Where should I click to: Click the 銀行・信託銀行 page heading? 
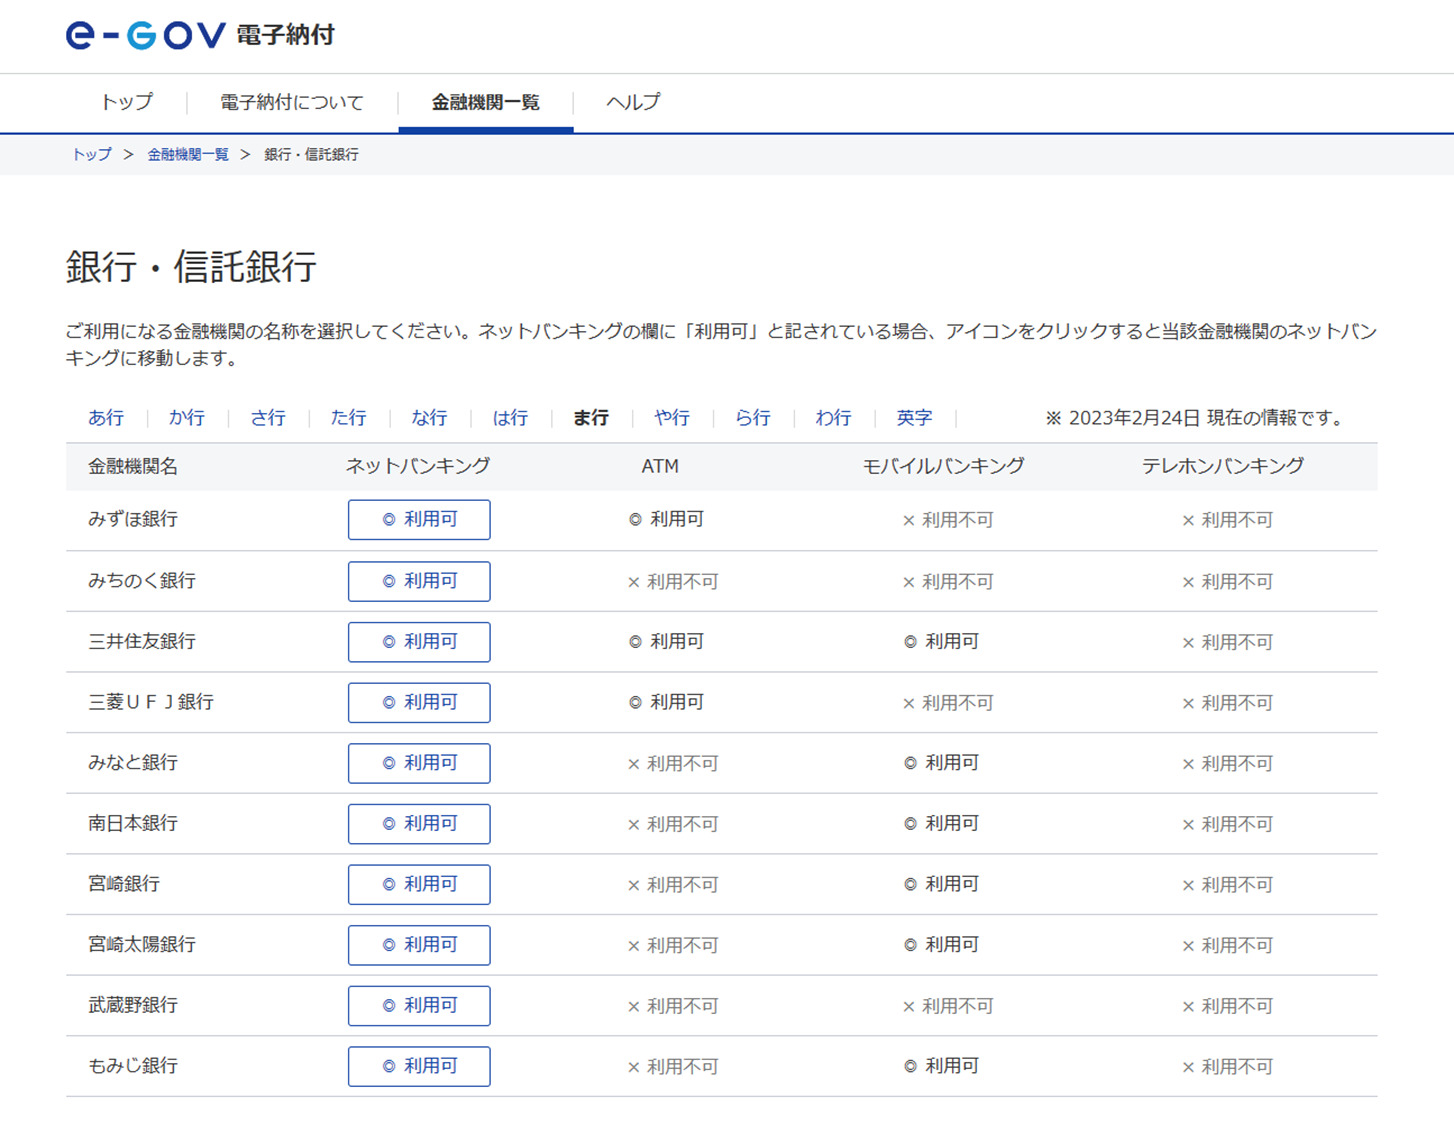point(191,267)
